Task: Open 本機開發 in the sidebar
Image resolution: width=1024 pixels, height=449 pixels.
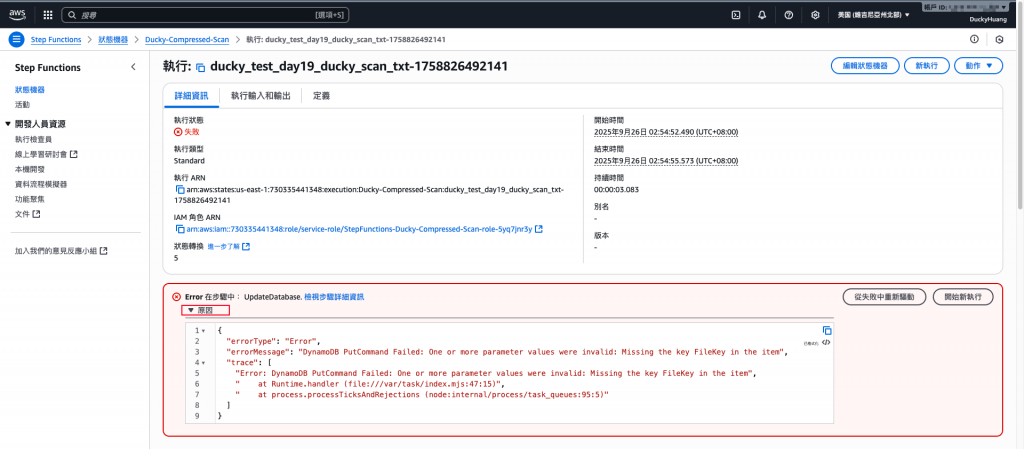Action: pos(30,169)
